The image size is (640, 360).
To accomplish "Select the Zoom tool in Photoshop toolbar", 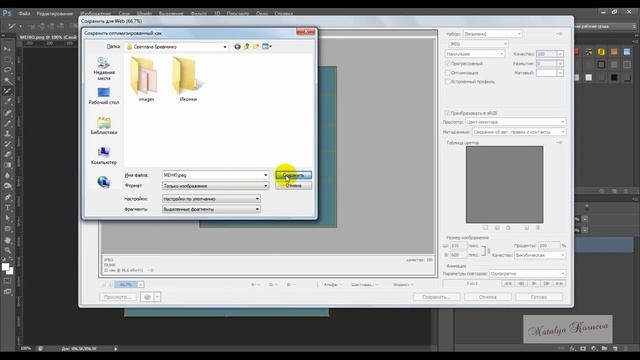I will (7, 250).
